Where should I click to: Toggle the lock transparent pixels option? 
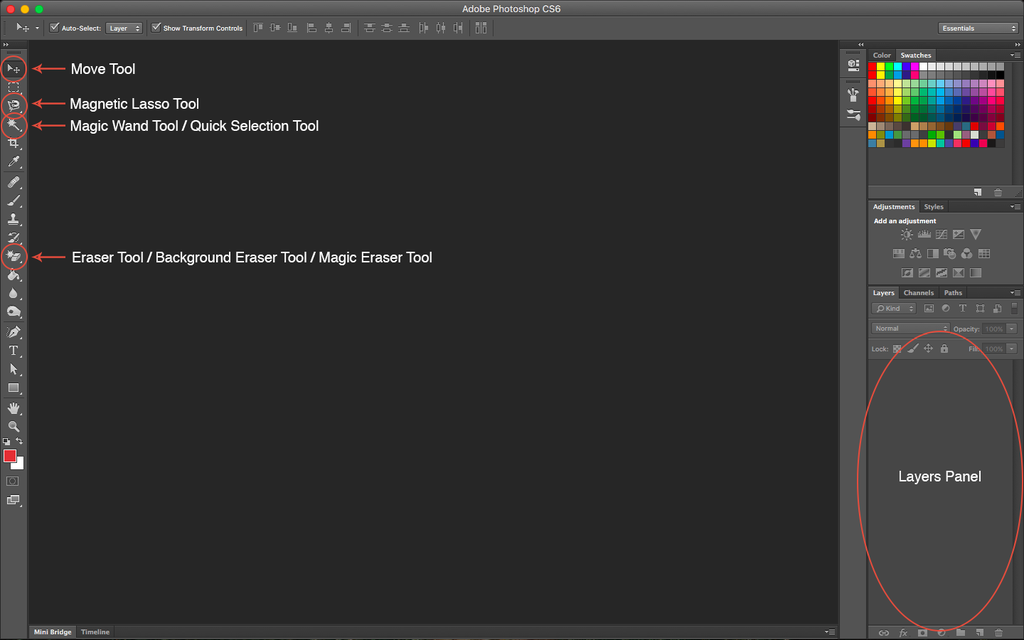(898, 347)
